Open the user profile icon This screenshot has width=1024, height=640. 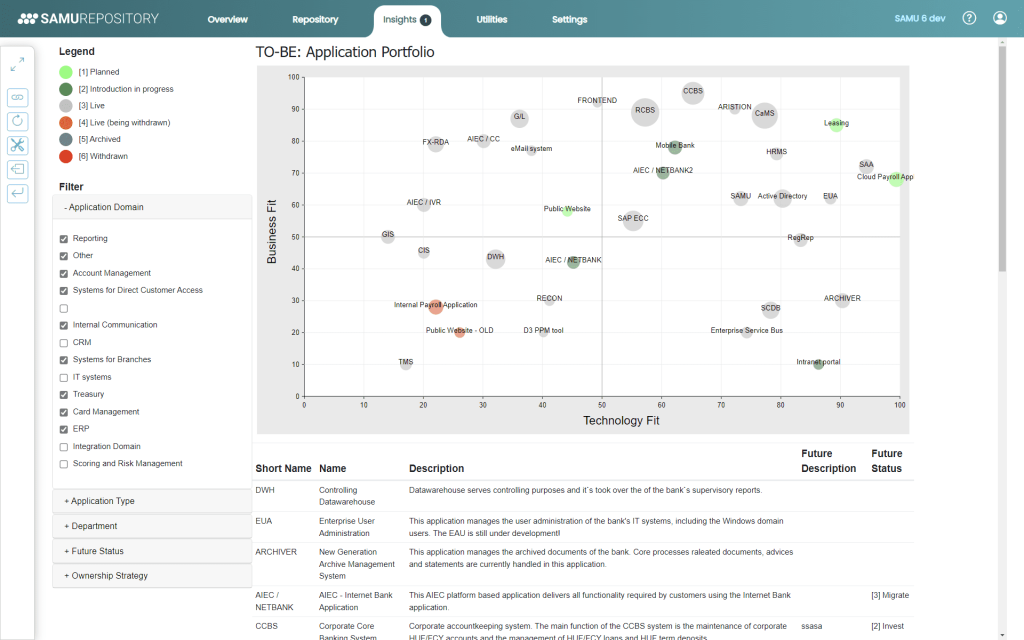pos(1000,19)
